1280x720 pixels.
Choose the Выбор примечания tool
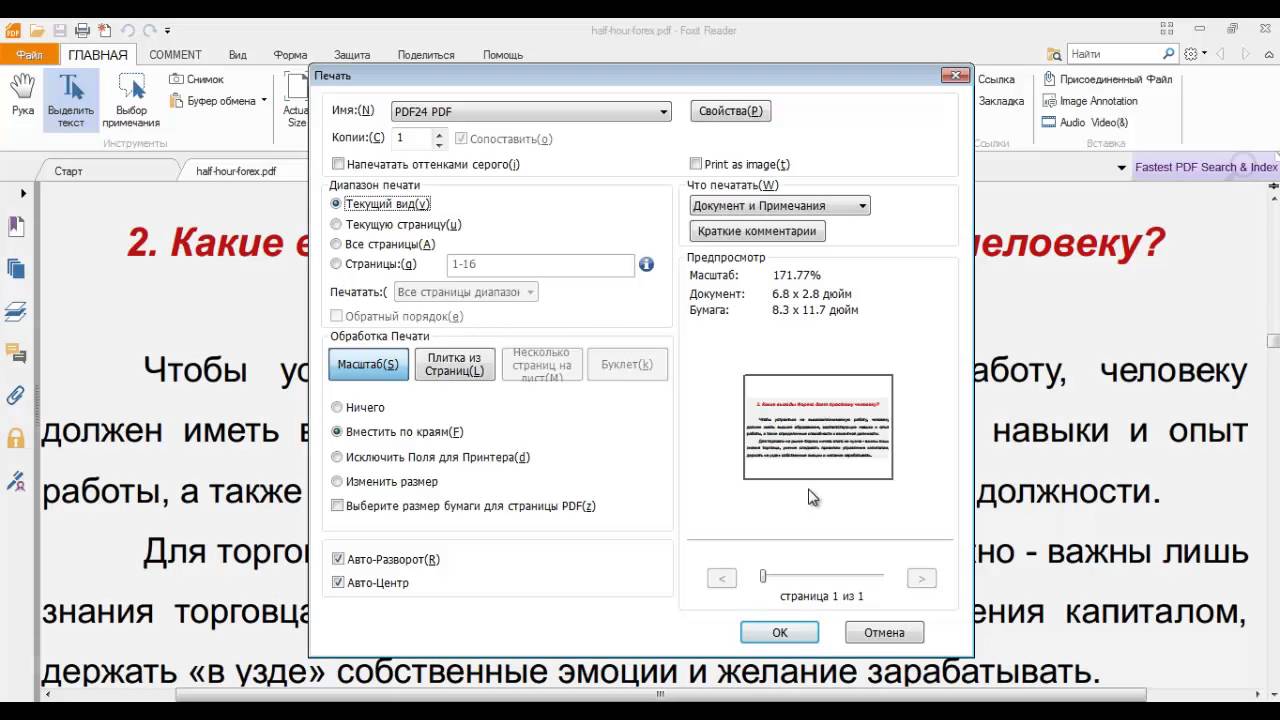(131, 99)
